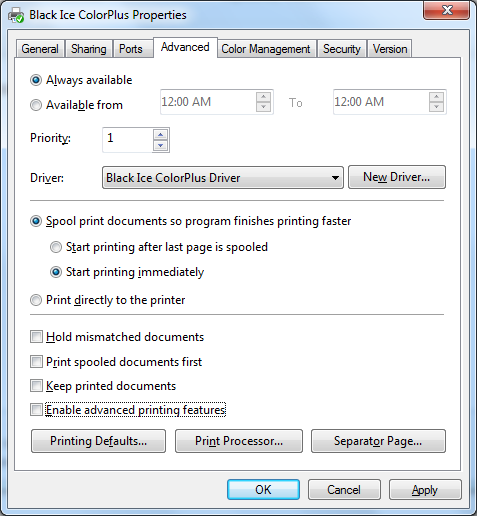The width and height of the screenshot is (477, 516).
Task: Click the Separator Page... button
Action: pyautogui.click(x=378, y=441)
